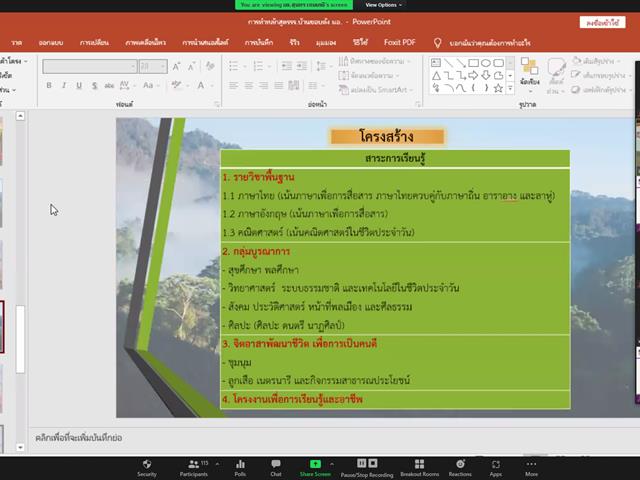Open the Foxit PDF ribbon tab
The height and width of the screenshot is (480, 640).
click(x=399, y=42)
